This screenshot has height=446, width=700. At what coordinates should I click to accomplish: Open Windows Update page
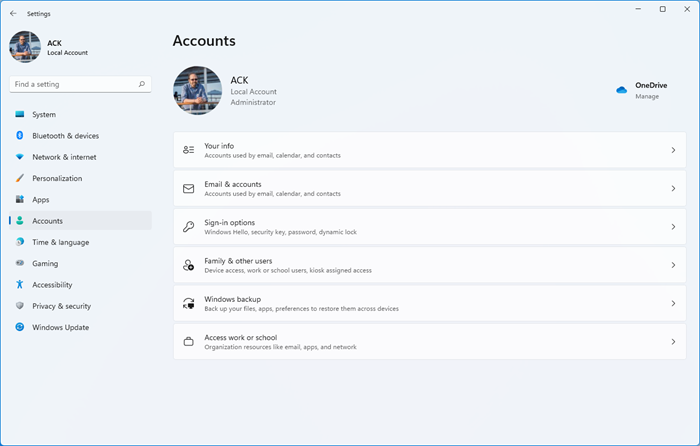(80, 327)
